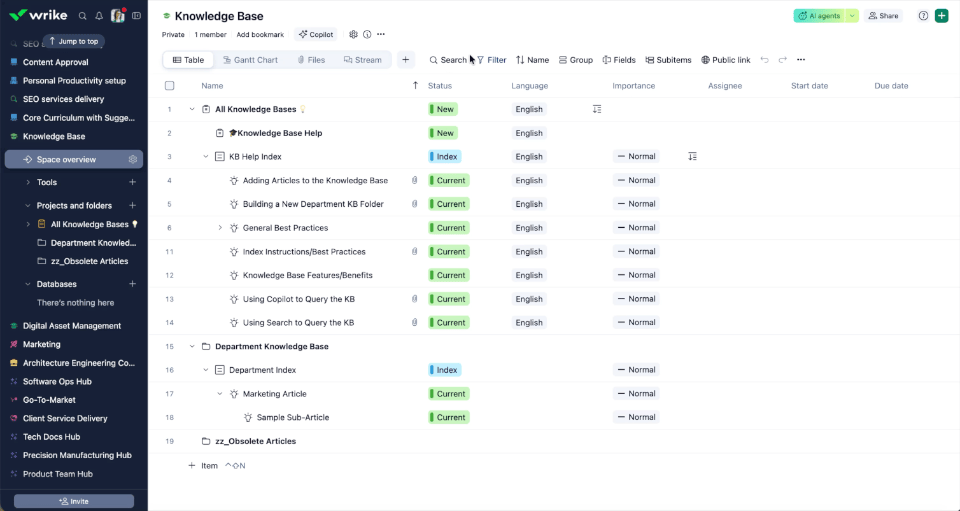Add a new Item row
960x511 pixels.
(203, 466)
